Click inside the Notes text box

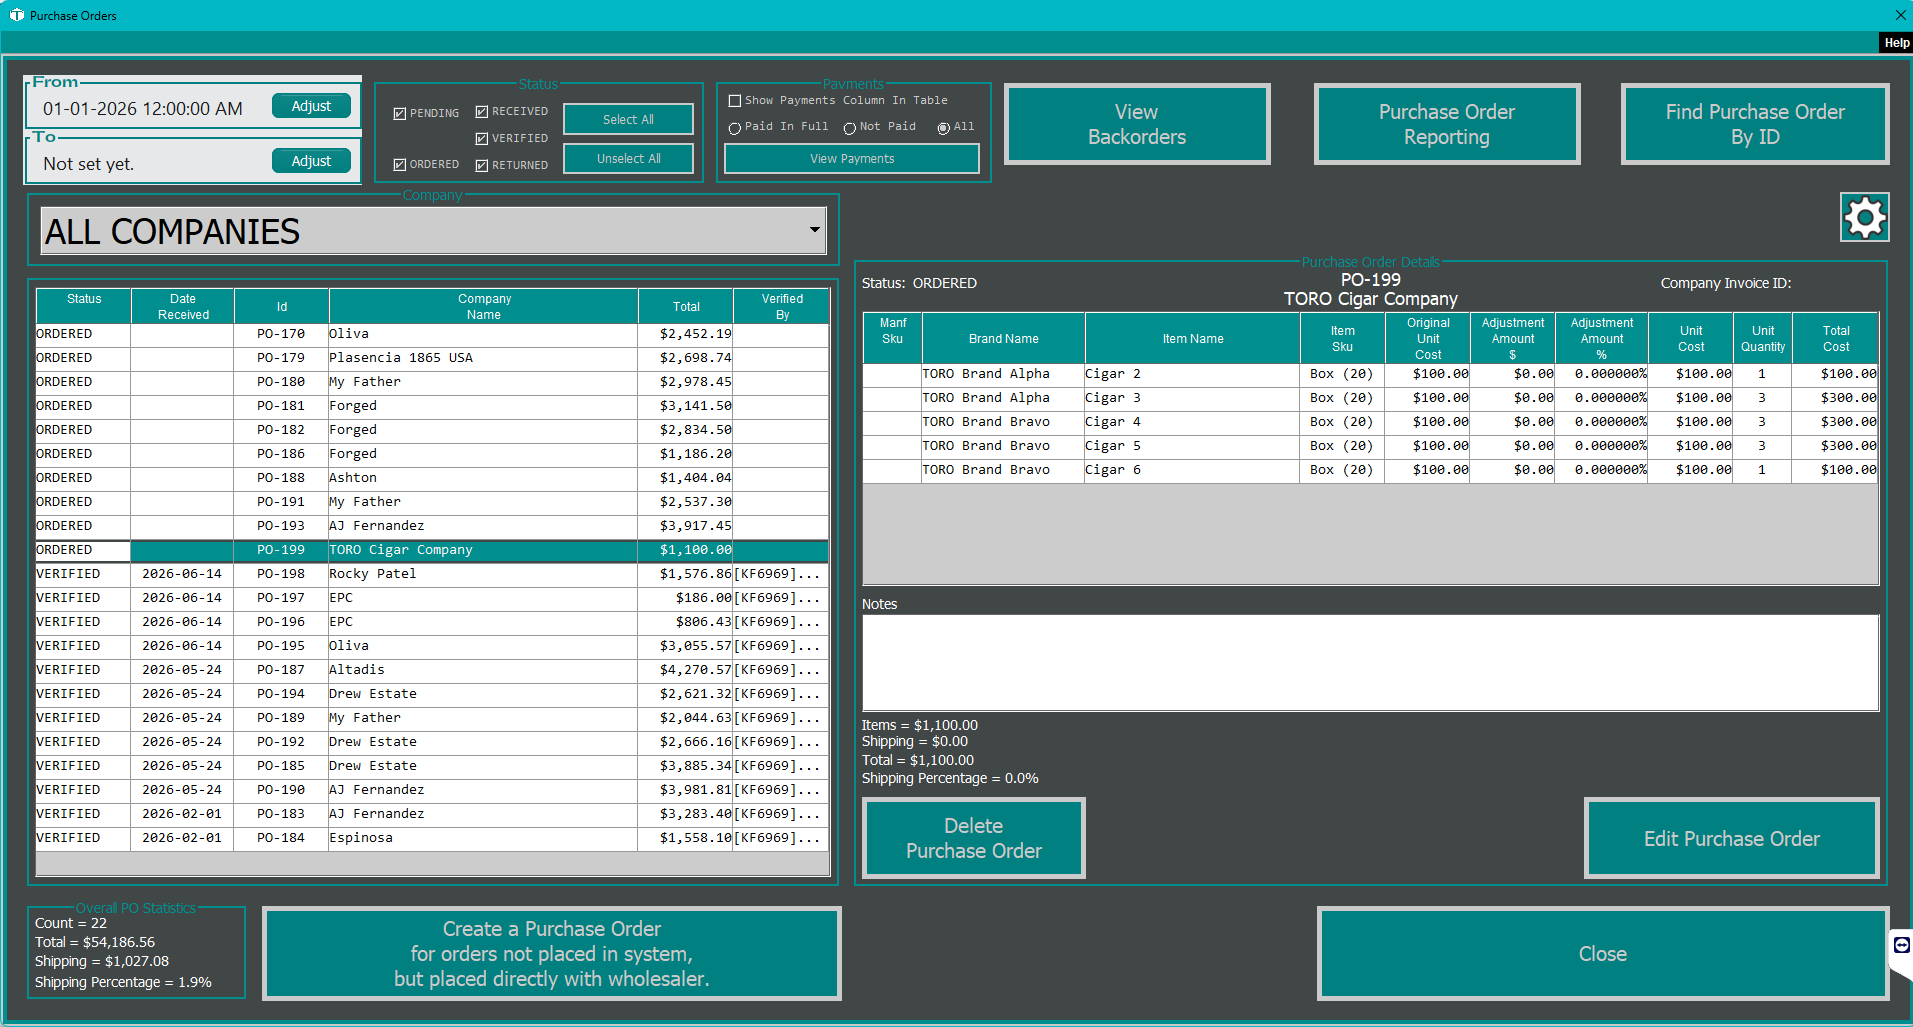click(x=1370, y=663)
